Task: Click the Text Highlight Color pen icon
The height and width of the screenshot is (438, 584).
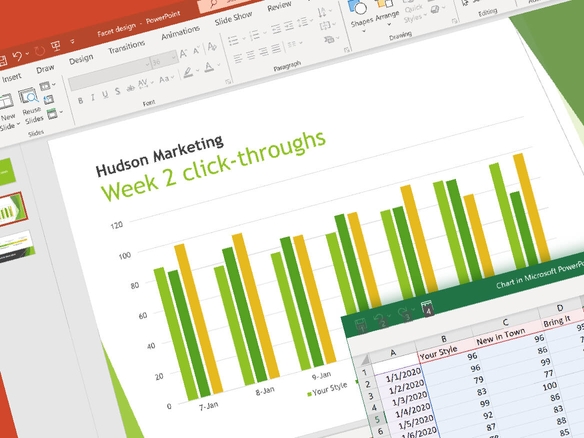Action: [x=188, y=72]
